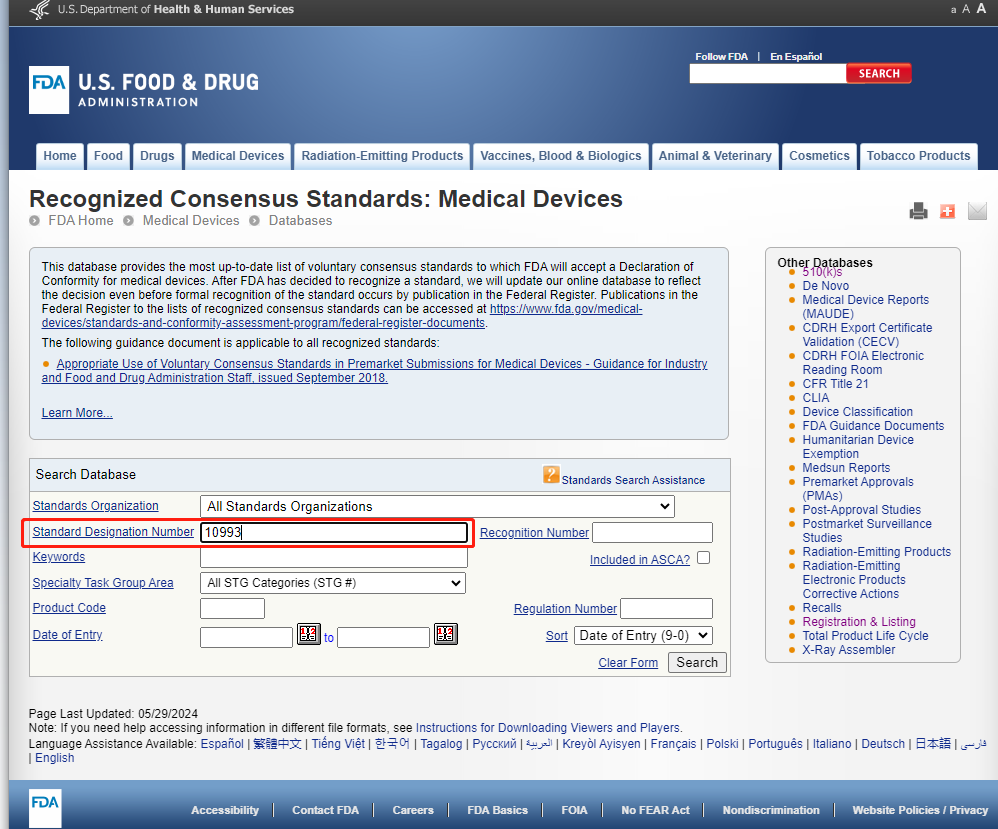
Task: Open the Vaccines, Blood & Biologics tab
Action: [x=561, y=156]
